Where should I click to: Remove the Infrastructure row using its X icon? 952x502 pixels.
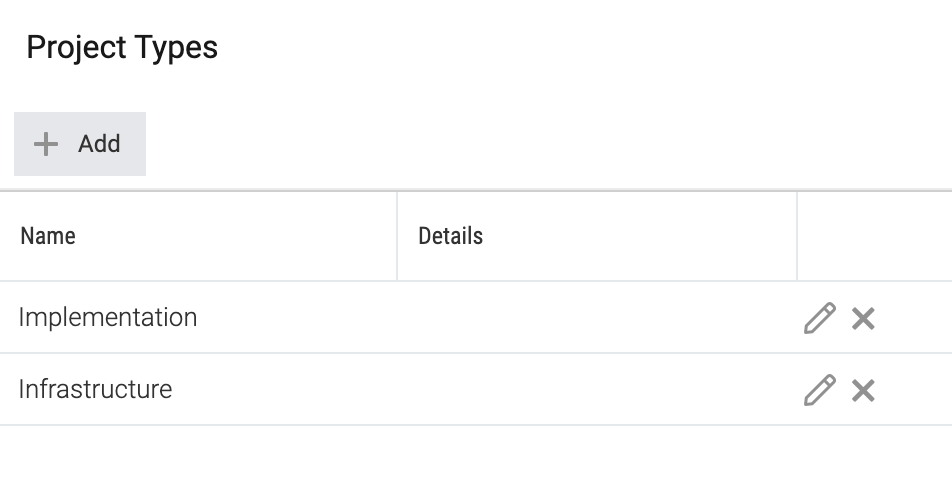(x=863, y=390)
